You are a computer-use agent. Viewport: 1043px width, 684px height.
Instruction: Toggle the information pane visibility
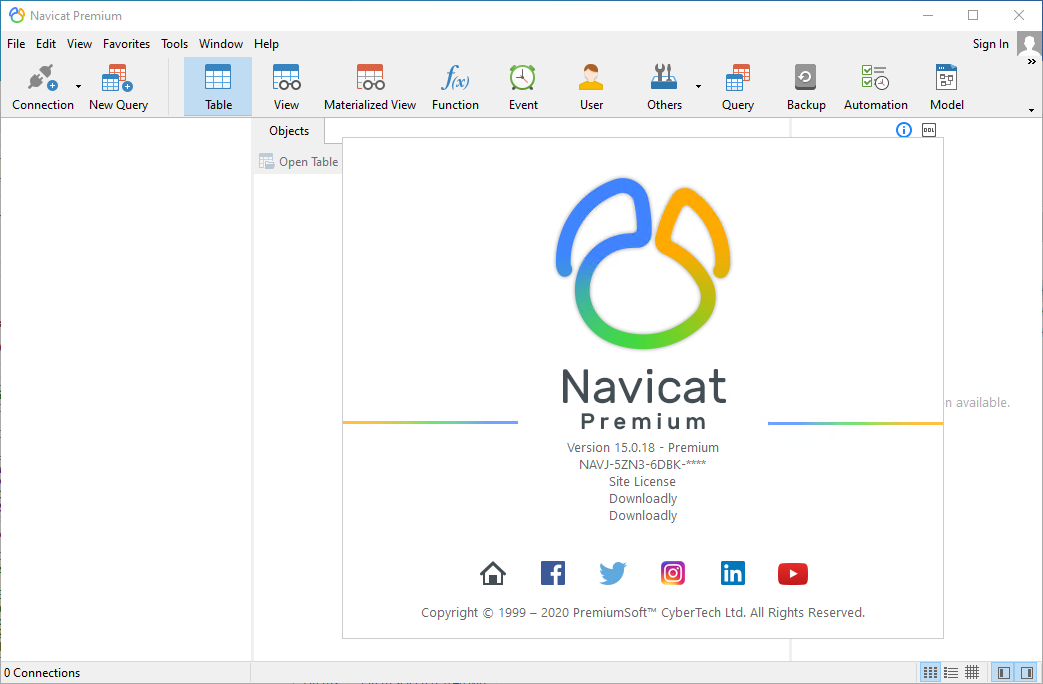coord(1027,672)
